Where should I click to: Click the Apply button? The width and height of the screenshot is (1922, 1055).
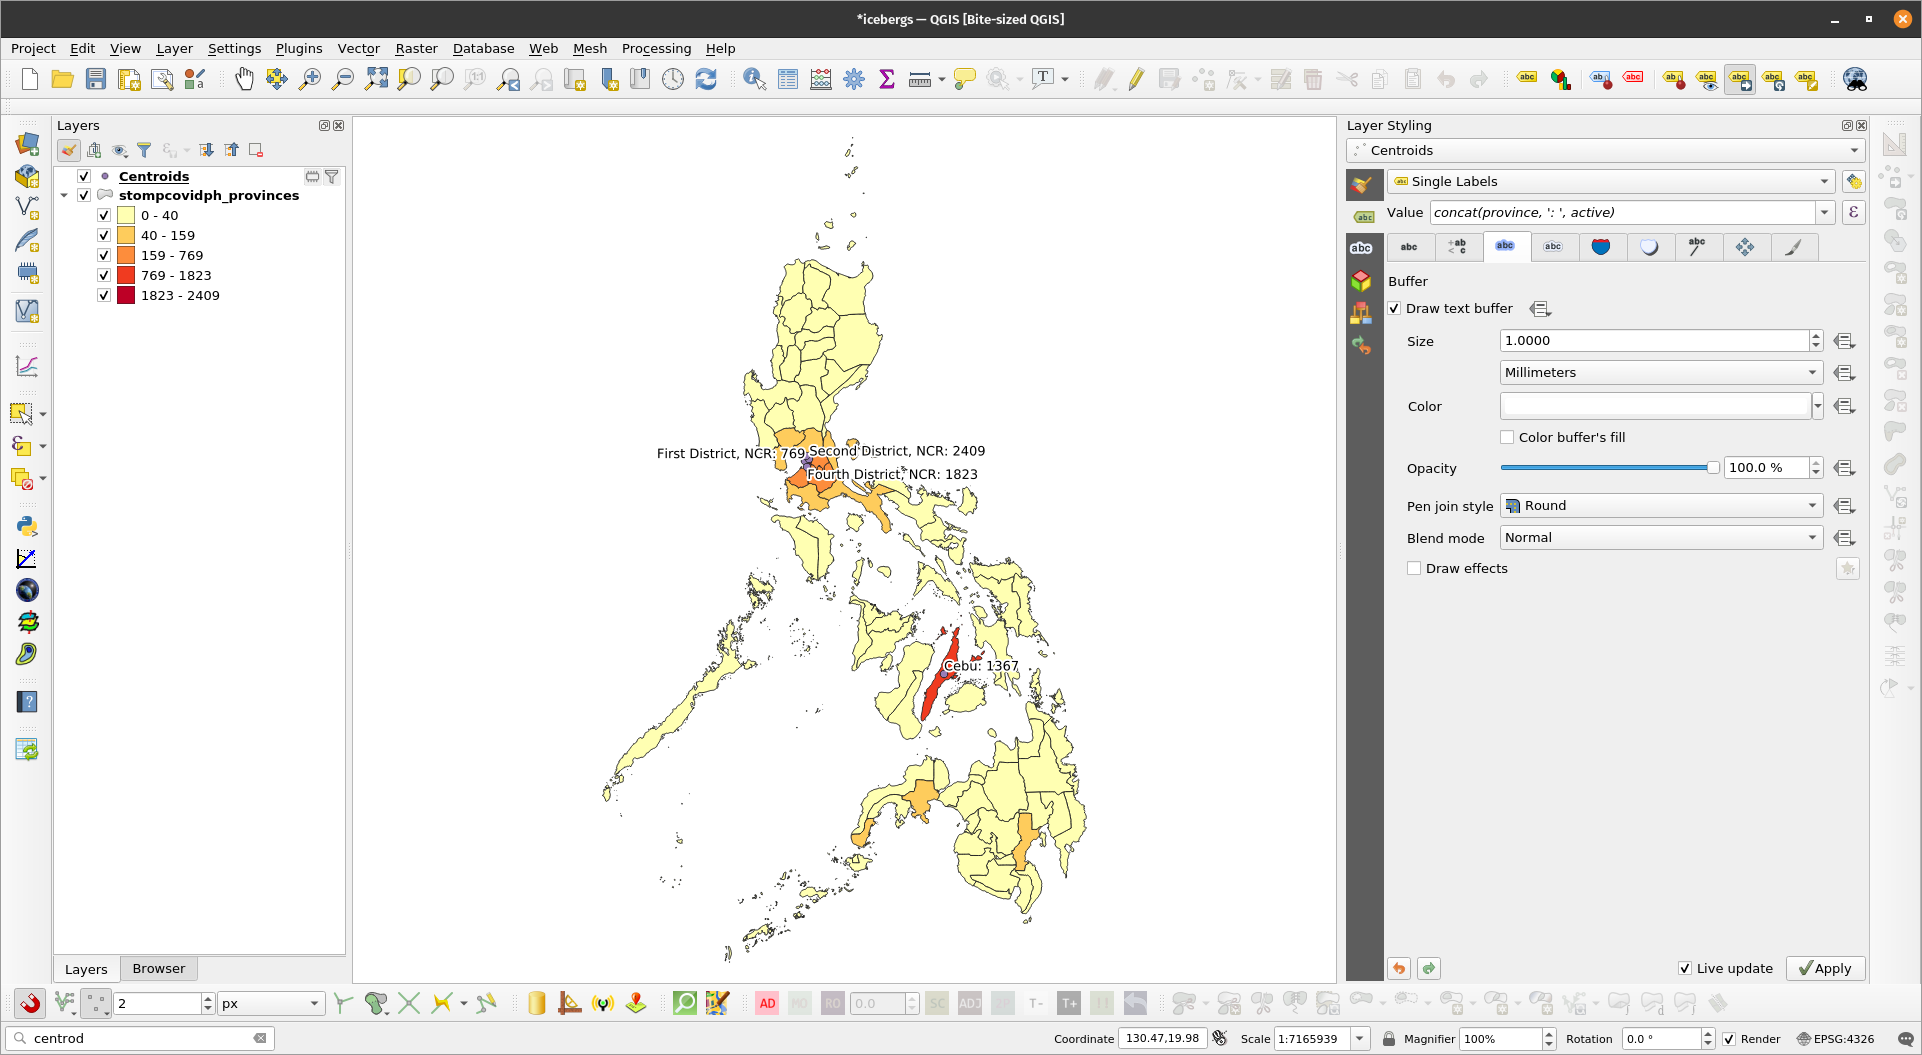pos(1825,968)
